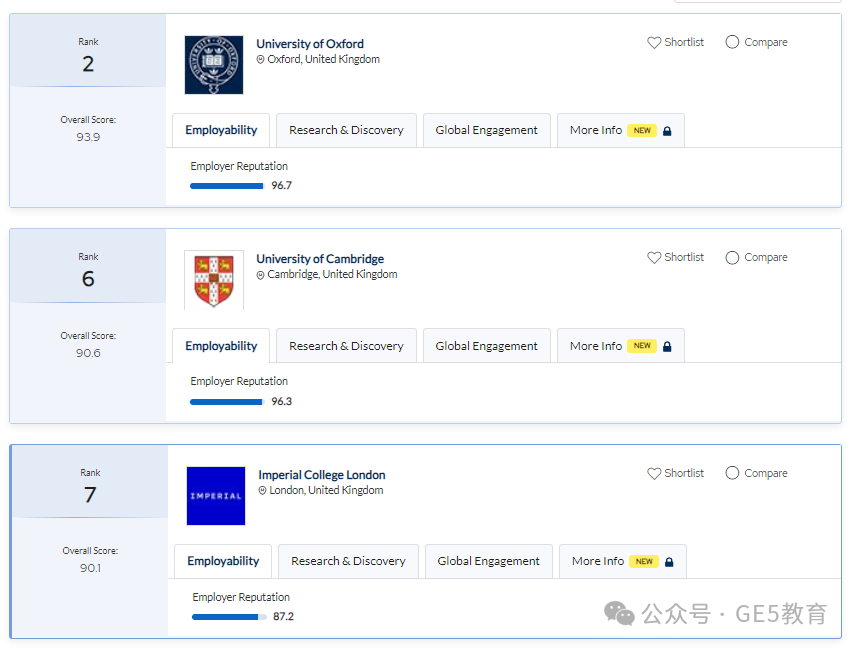Click the University of Oxford crest logo
855x648 pixels.
(214, 65)
